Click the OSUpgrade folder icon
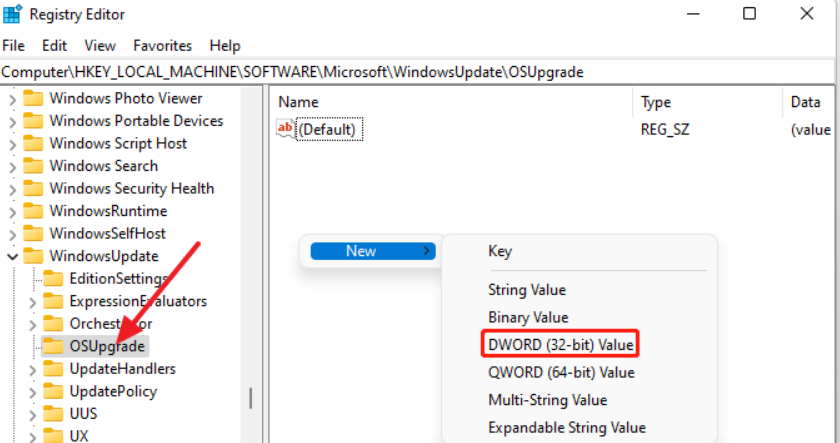 click(x=54, y=346)
